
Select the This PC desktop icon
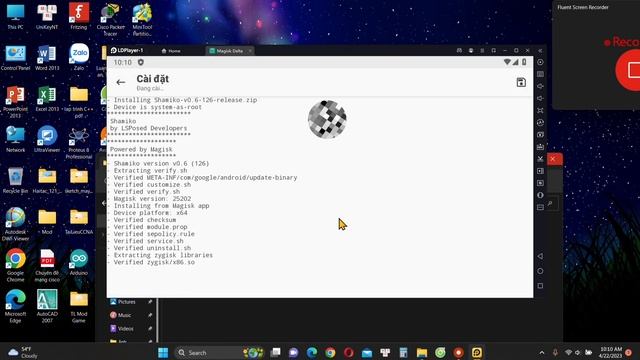click(15, 17)
